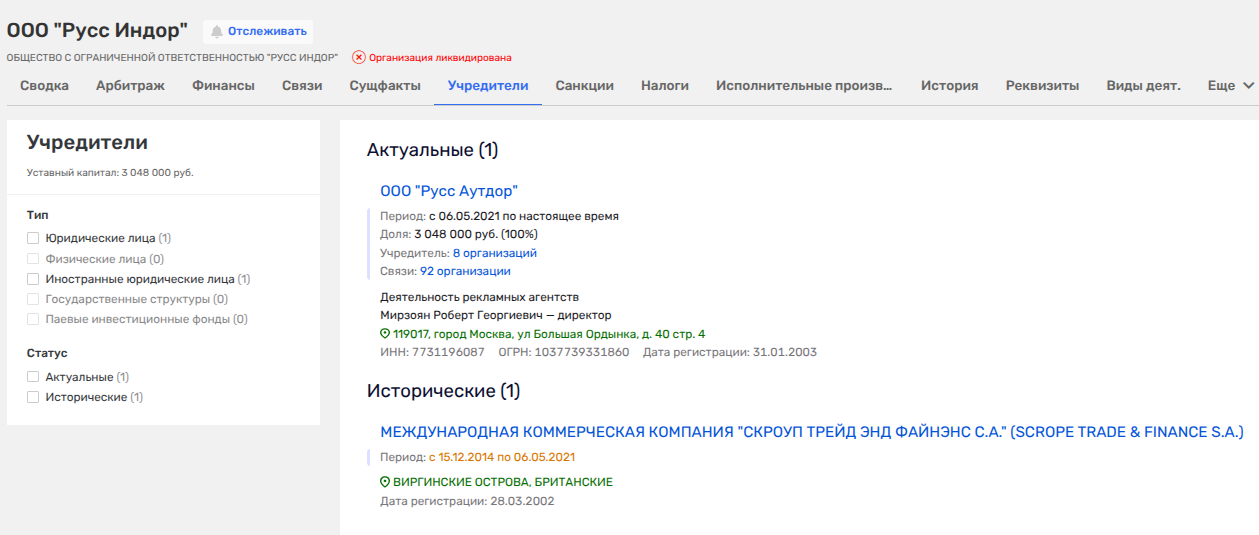Click the red liquidation status icon
Viewport: 1259px width, 535px height.
click(359, 58)
